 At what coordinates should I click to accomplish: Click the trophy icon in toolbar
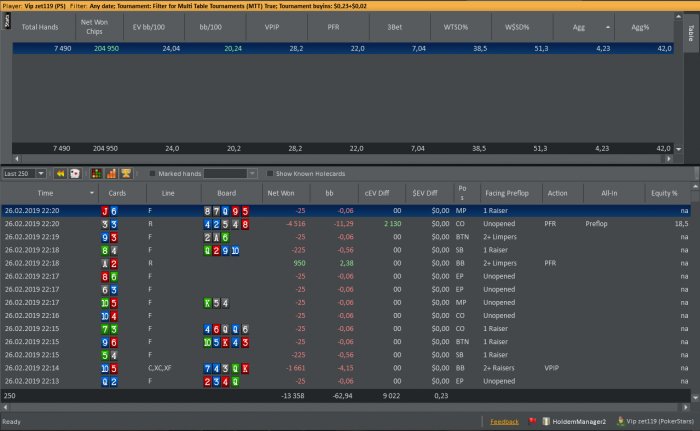tap(125, 173)
